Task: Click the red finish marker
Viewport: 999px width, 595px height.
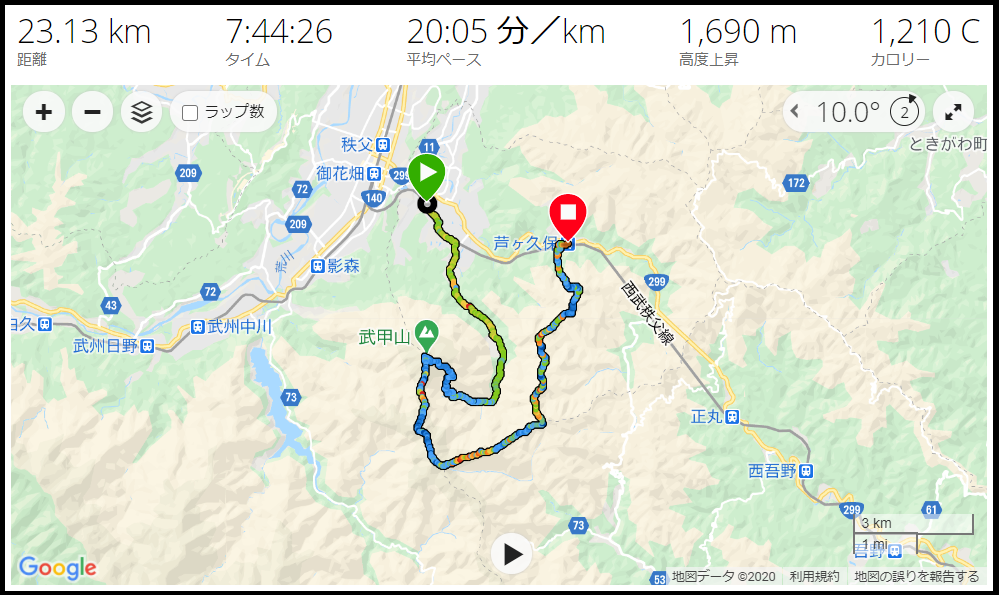Action: point(568,216)
